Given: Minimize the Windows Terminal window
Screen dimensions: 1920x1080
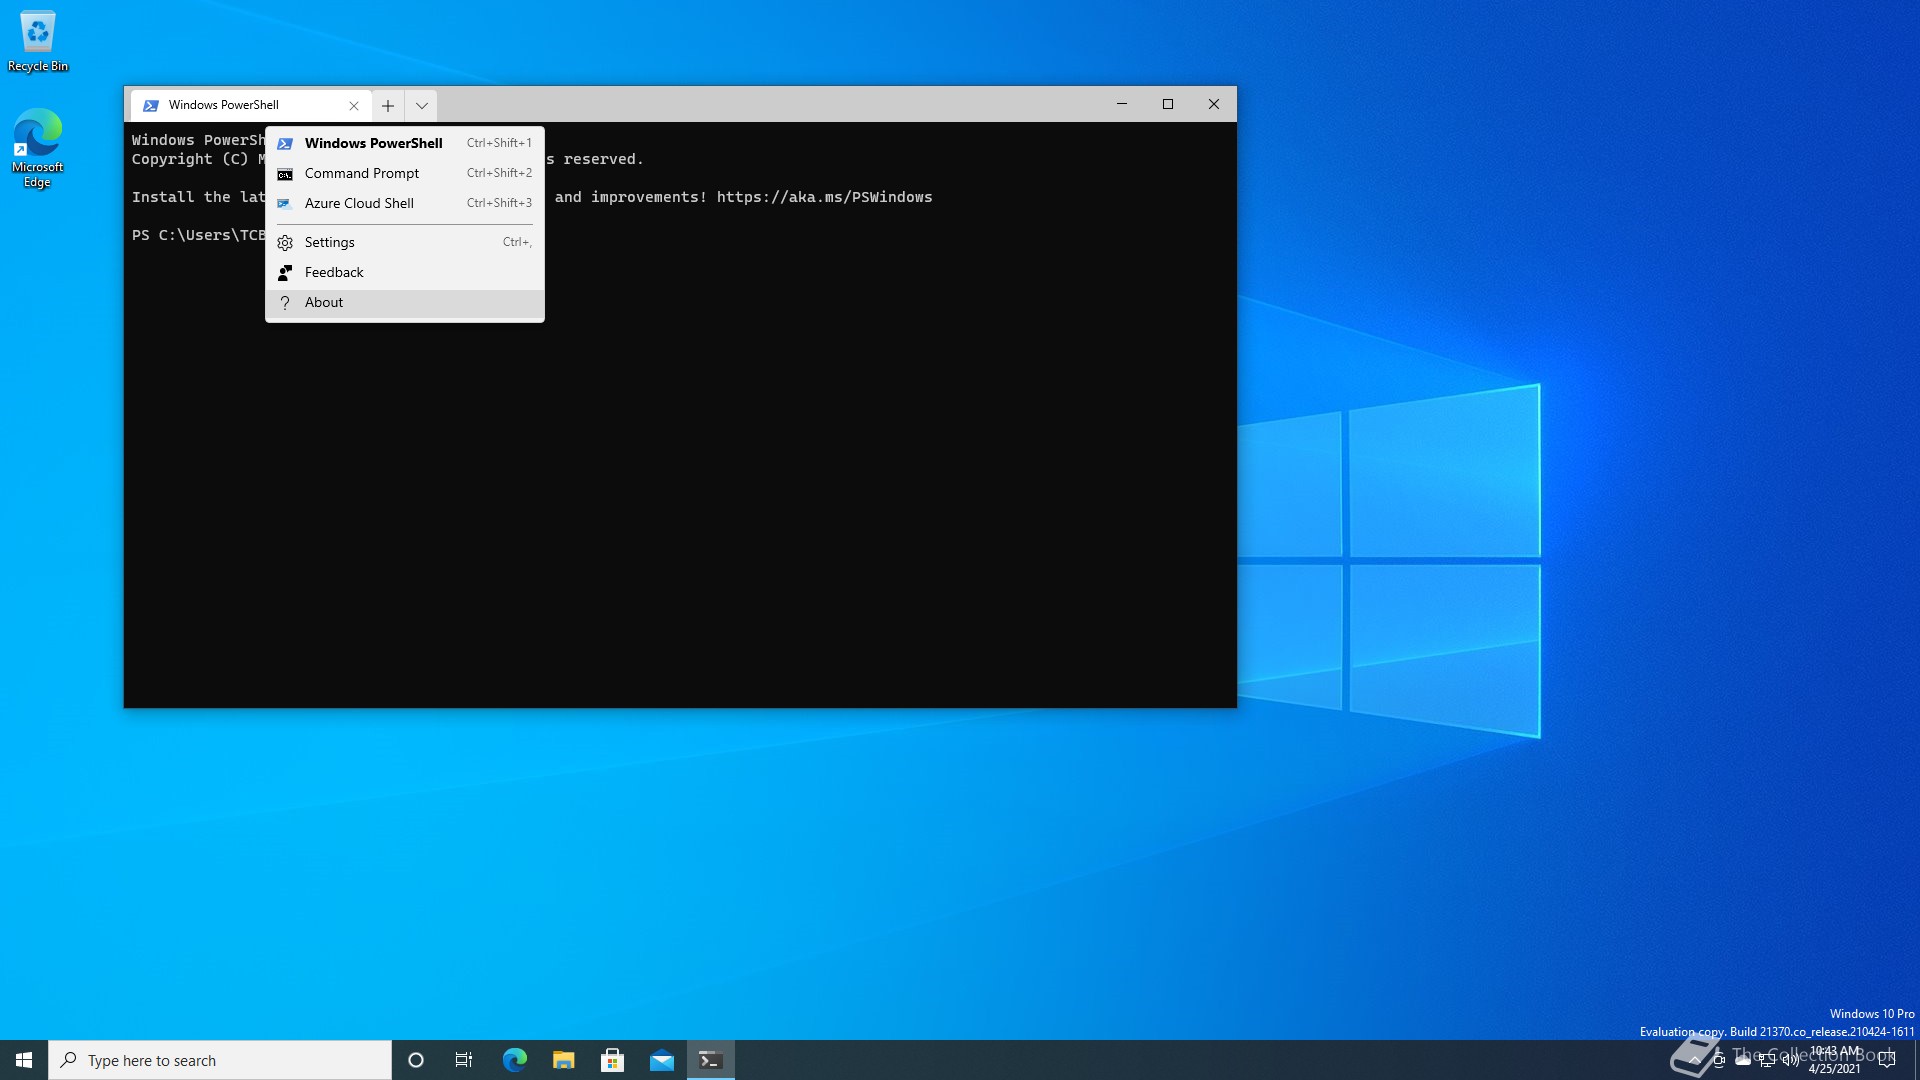Looking at the screenshot, I should 1122,104.
